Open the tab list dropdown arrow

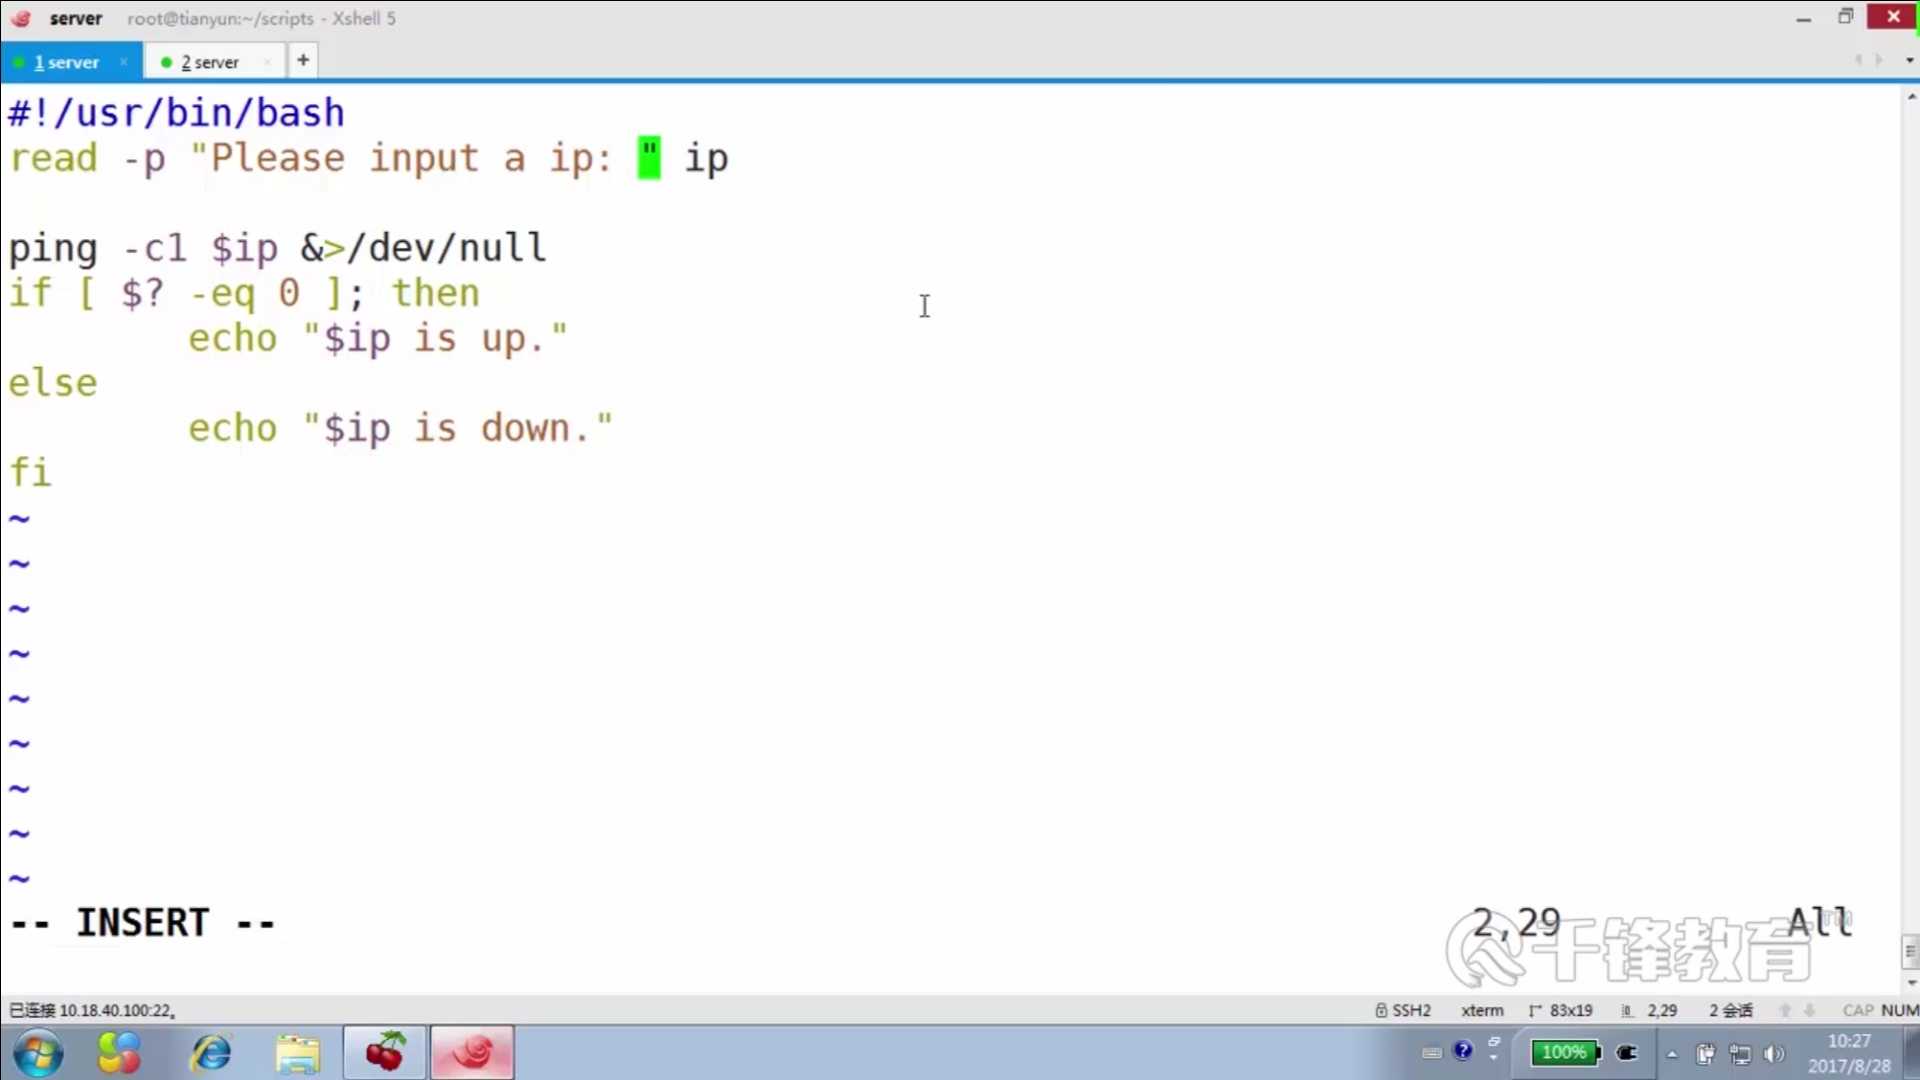[x=1909, y=60]
